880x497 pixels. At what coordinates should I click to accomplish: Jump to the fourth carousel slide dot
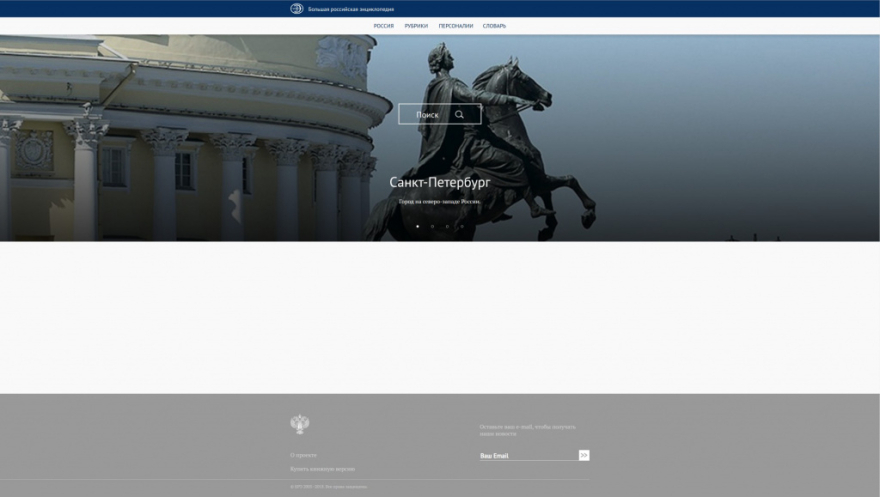click(x=461, y=226)
